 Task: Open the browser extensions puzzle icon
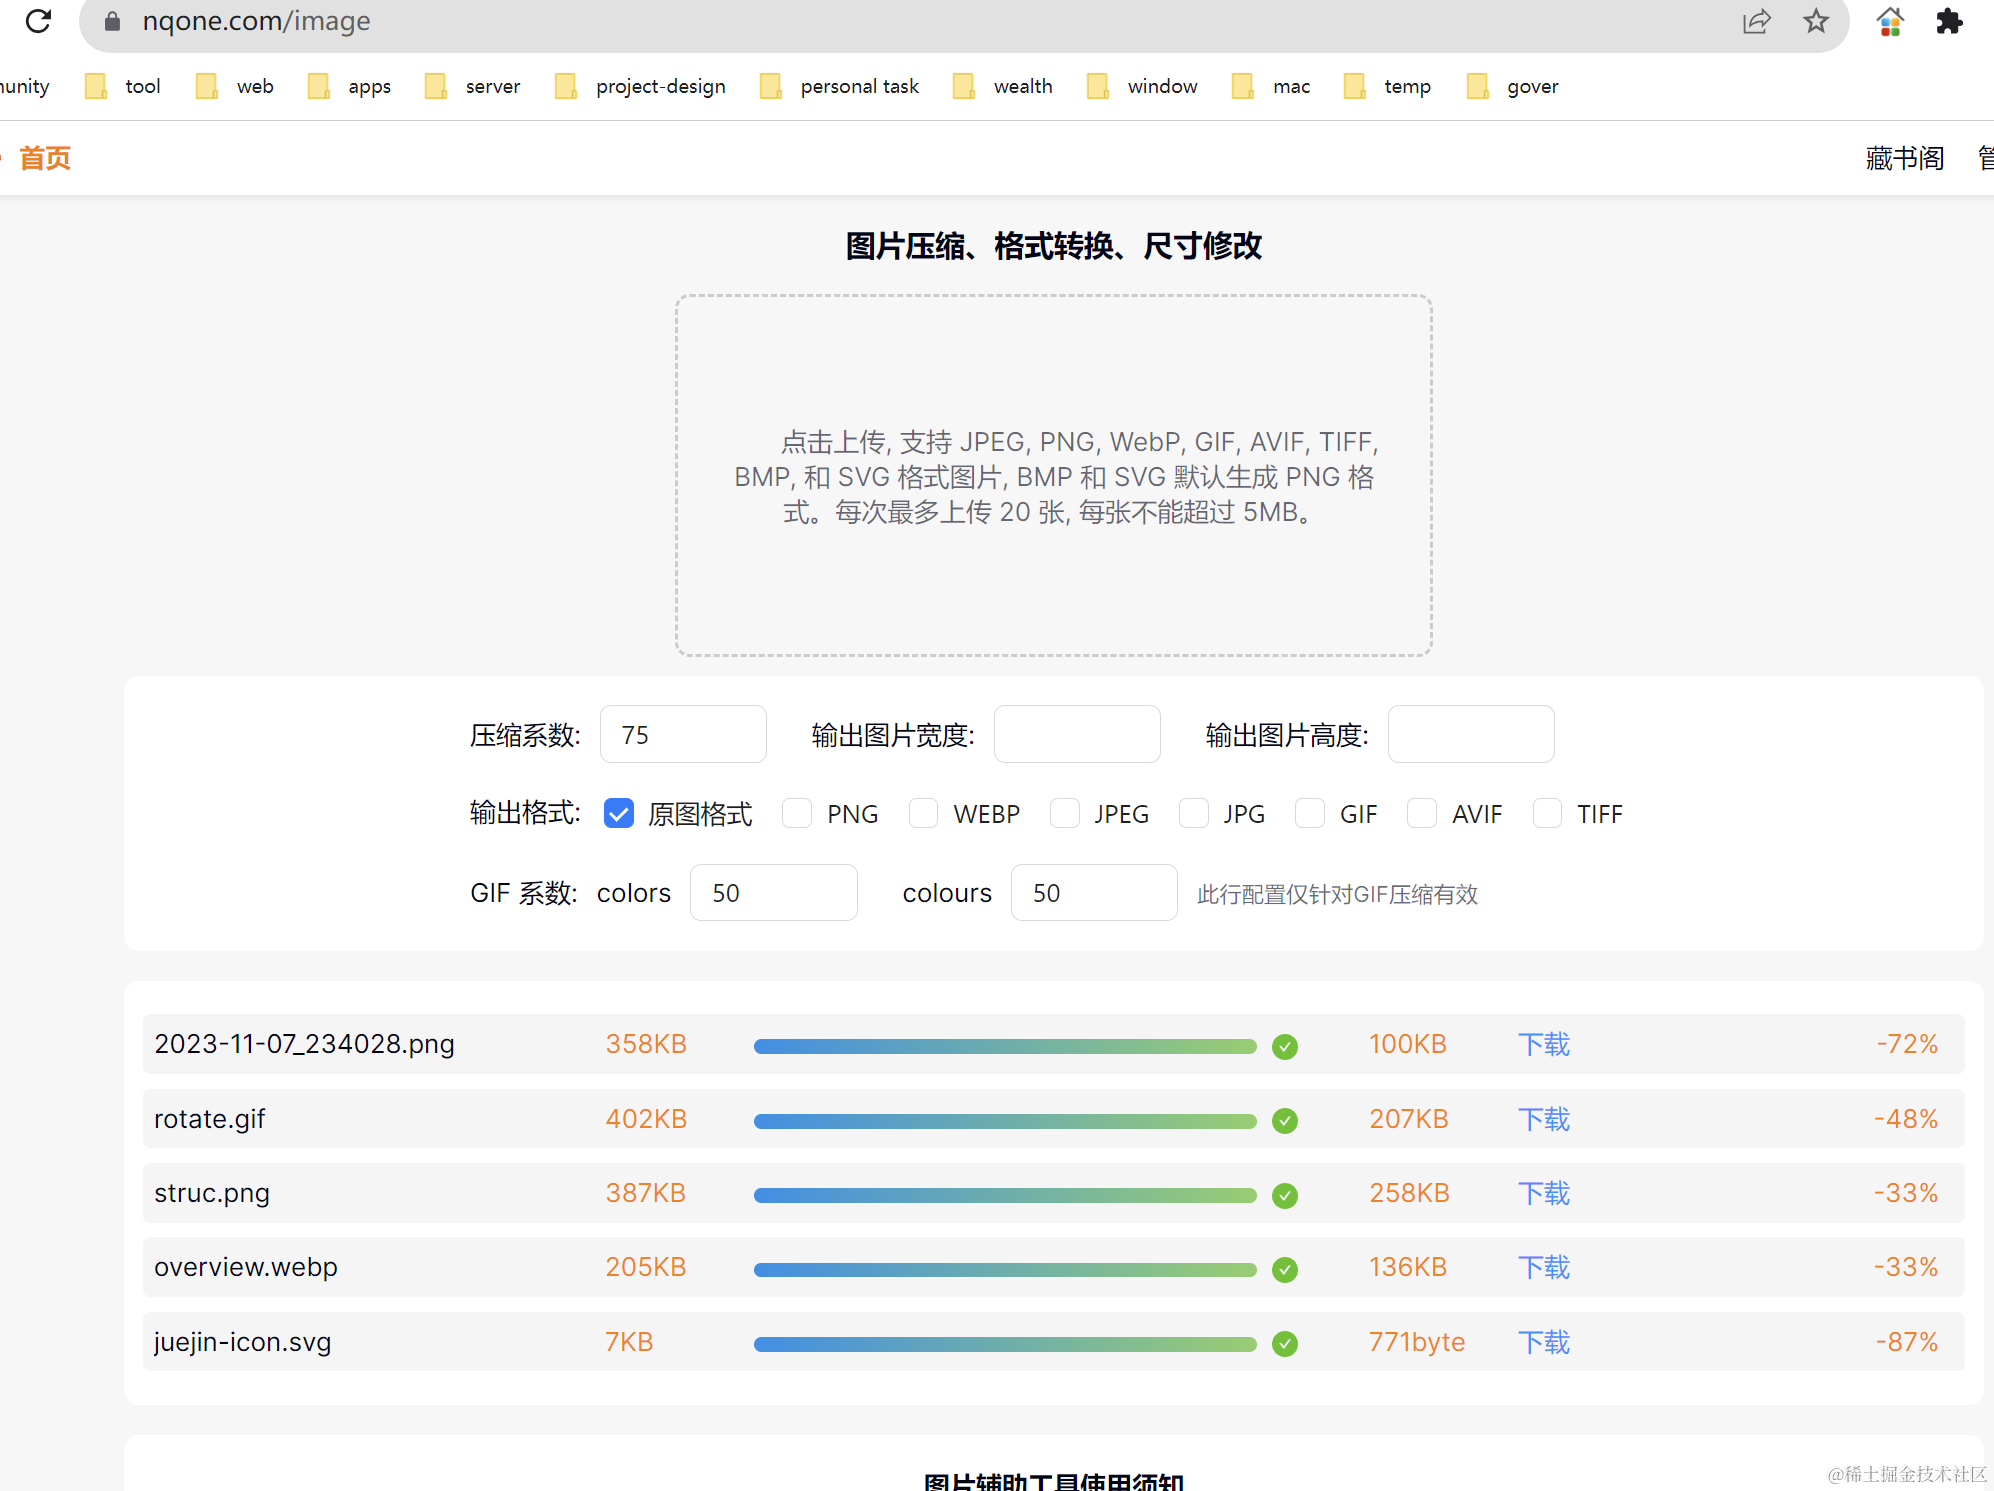tap(1948, 21)
